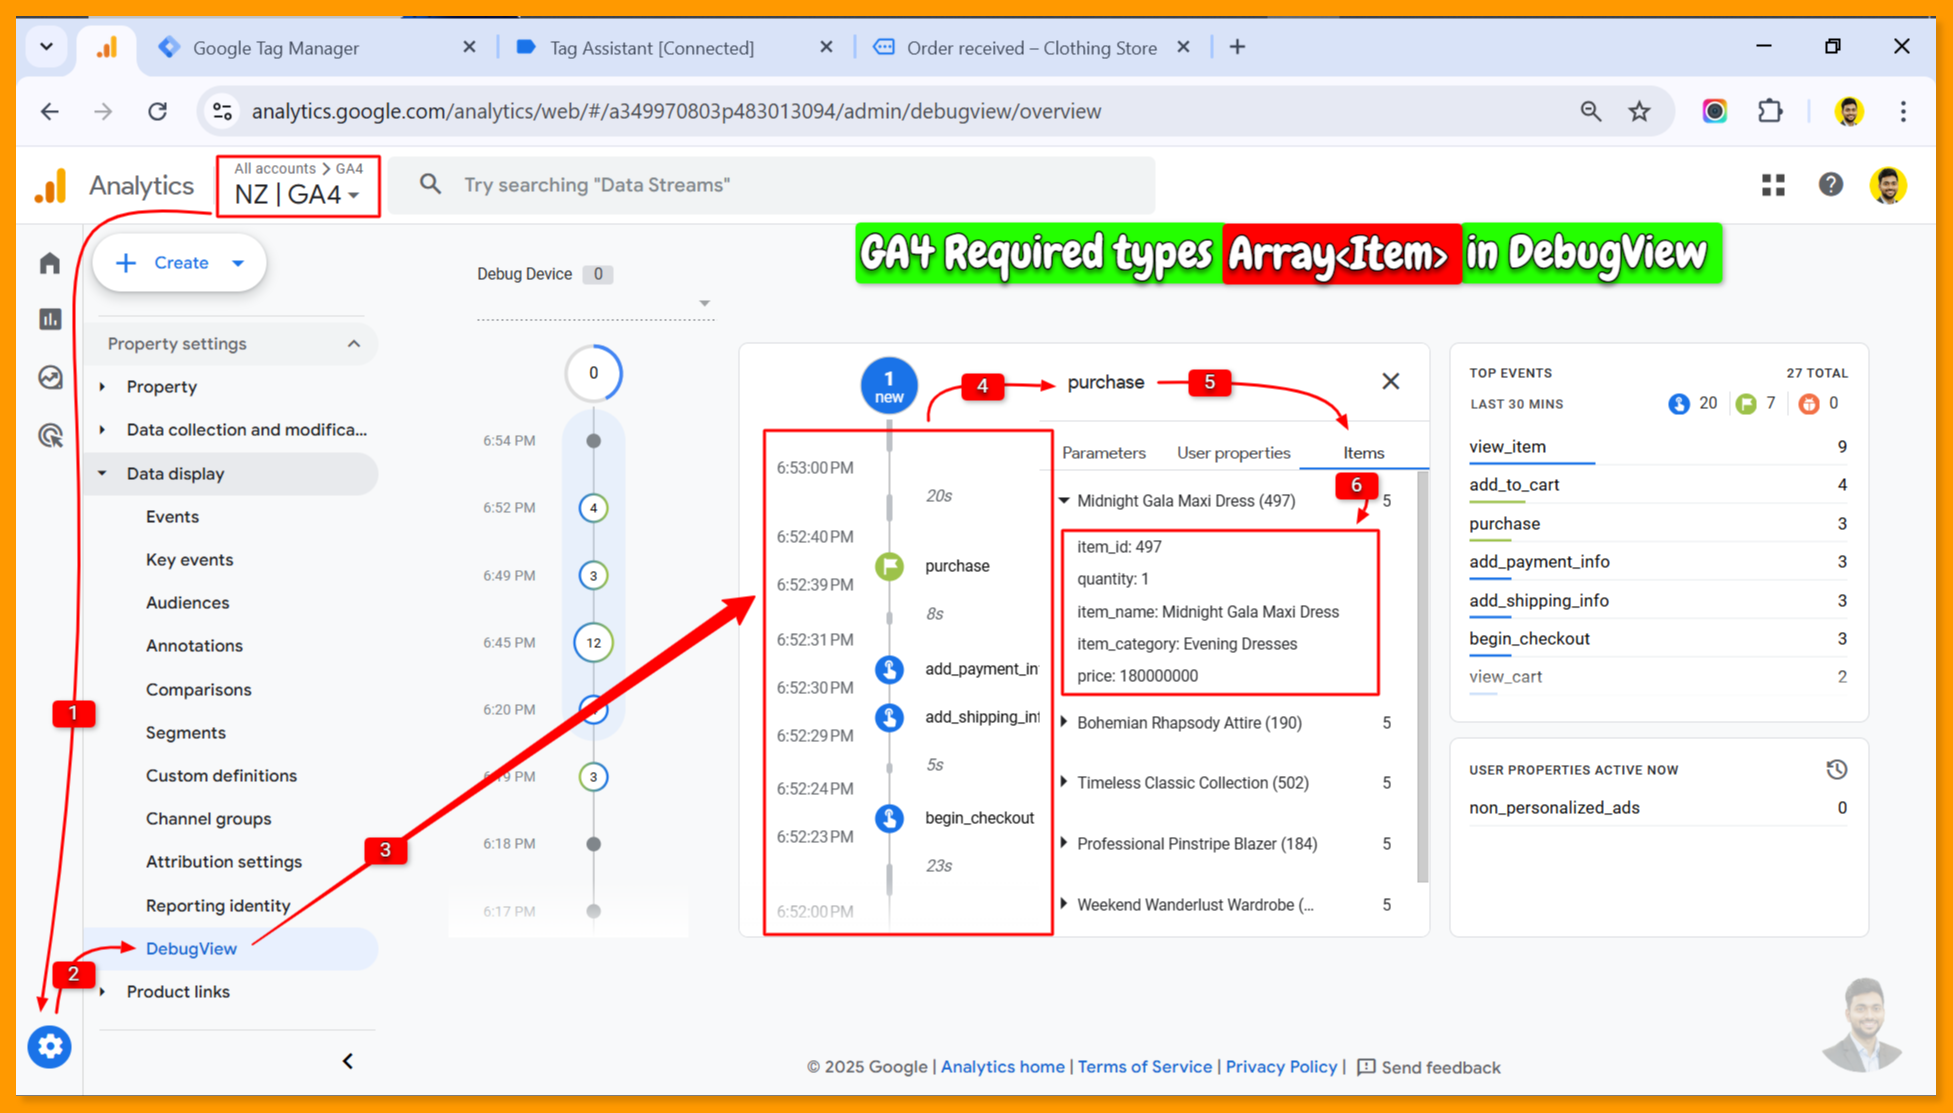The image size is (1953, 1113).
Task: Open Admin gear settings icon
Action: point(49,1046)
